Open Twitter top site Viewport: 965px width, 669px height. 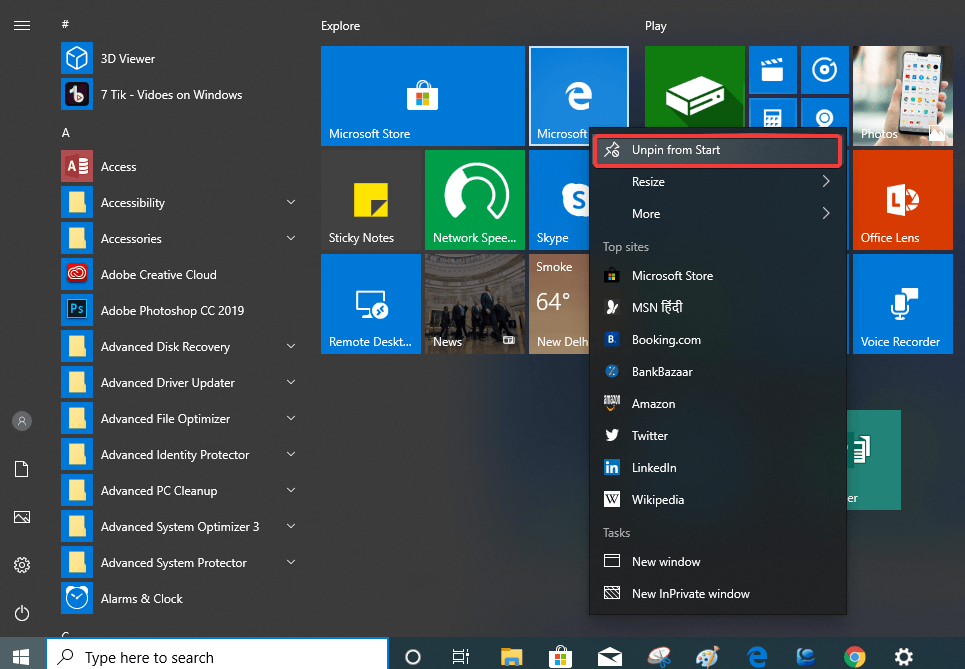[x=717, y=436]
